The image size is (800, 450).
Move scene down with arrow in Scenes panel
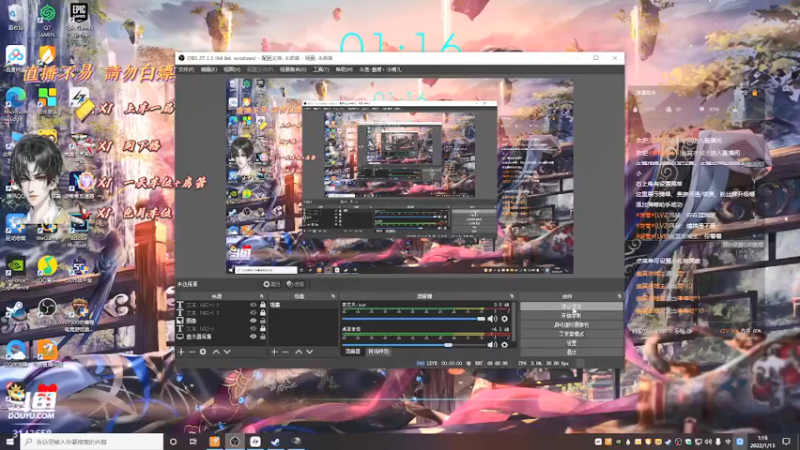(x=310, y=352)
